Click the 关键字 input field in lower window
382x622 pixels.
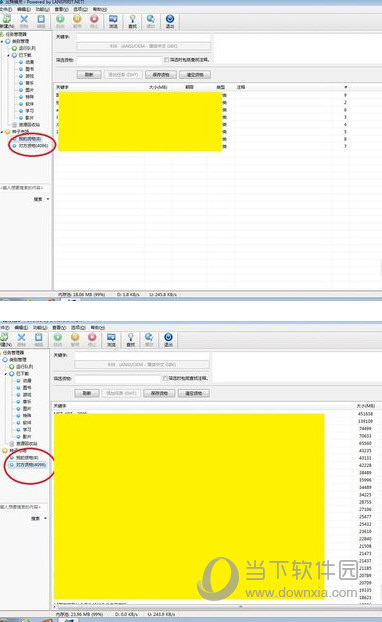(142, 355)
